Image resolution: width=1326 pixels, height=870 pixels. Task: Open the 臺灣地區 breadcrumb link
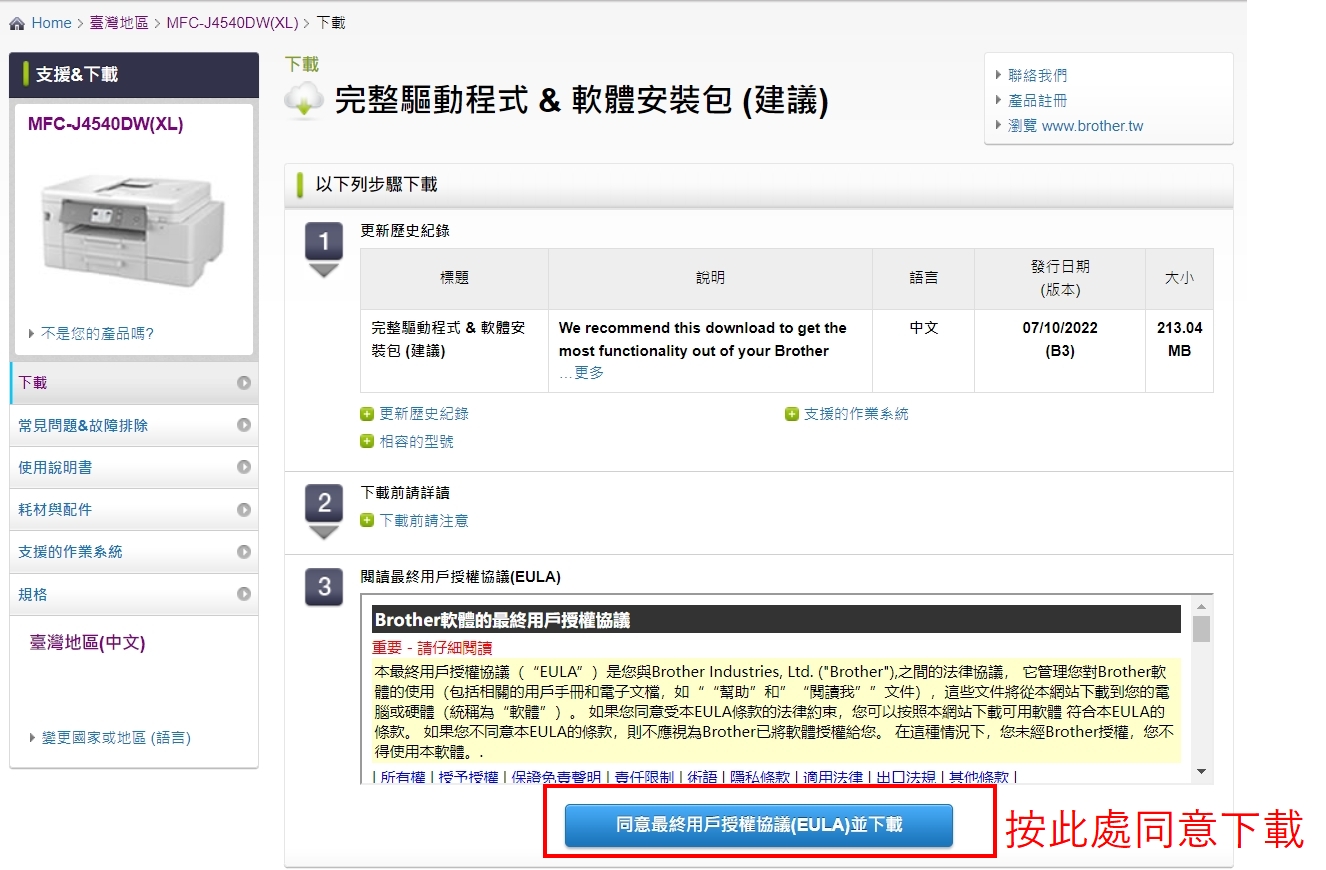coord(119,22)
